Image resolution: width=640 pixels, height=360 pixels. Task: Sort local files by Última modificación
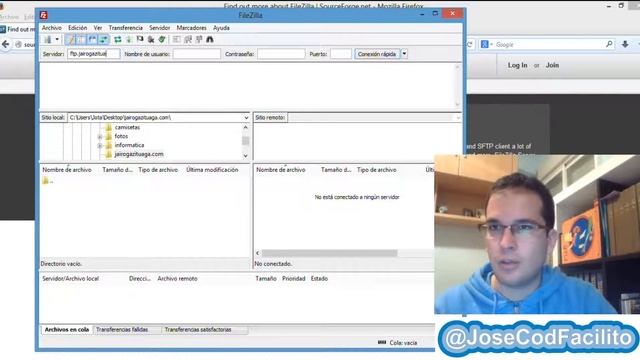(212, 170)
